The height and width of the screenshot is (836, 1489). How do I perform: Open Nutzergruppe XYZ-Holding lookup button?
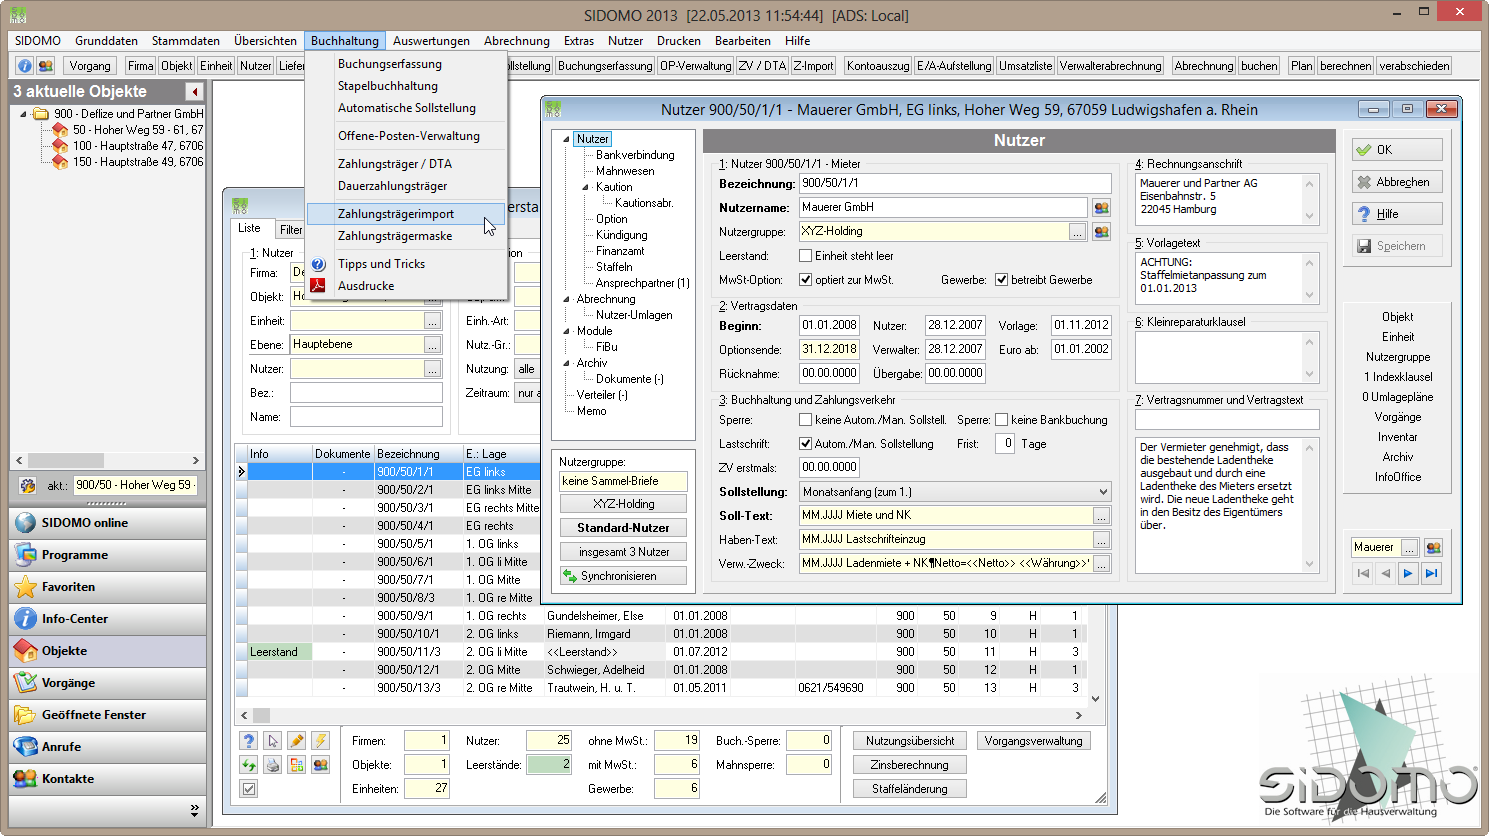(1077, 231)
